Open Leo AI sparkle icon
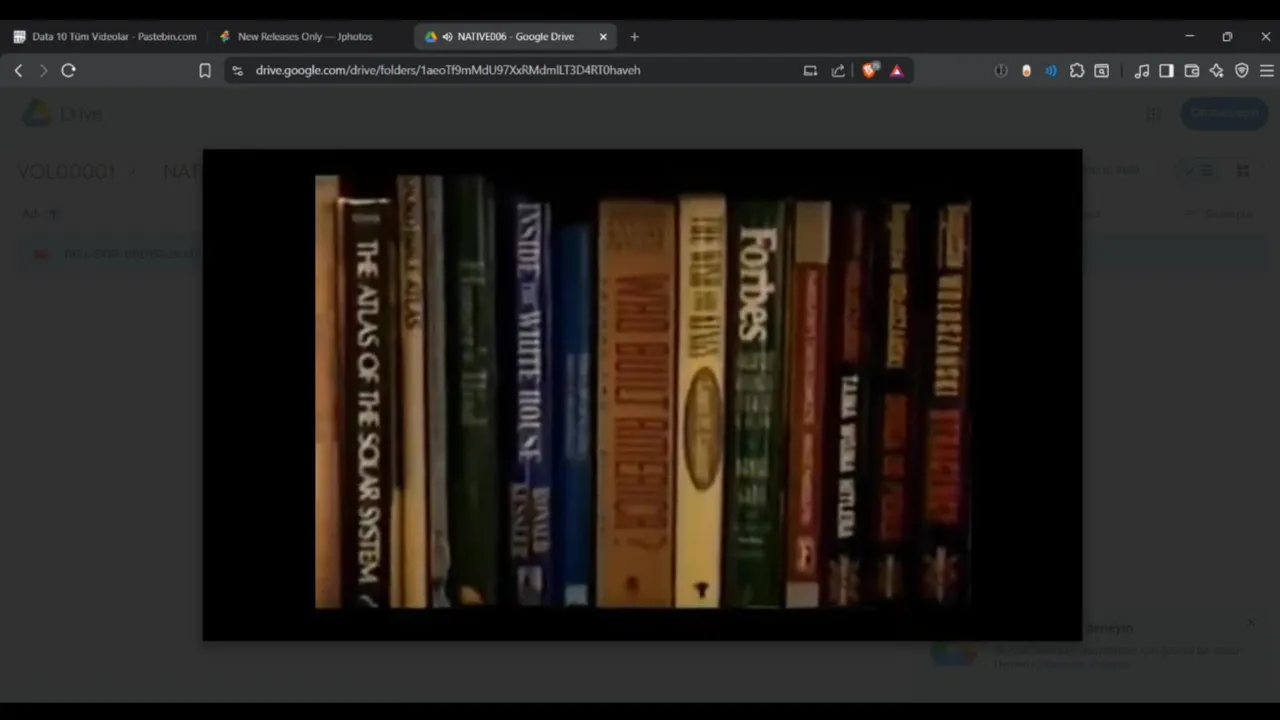The width and height of the screenshot is (1280, 720). tap(1216, 70)
